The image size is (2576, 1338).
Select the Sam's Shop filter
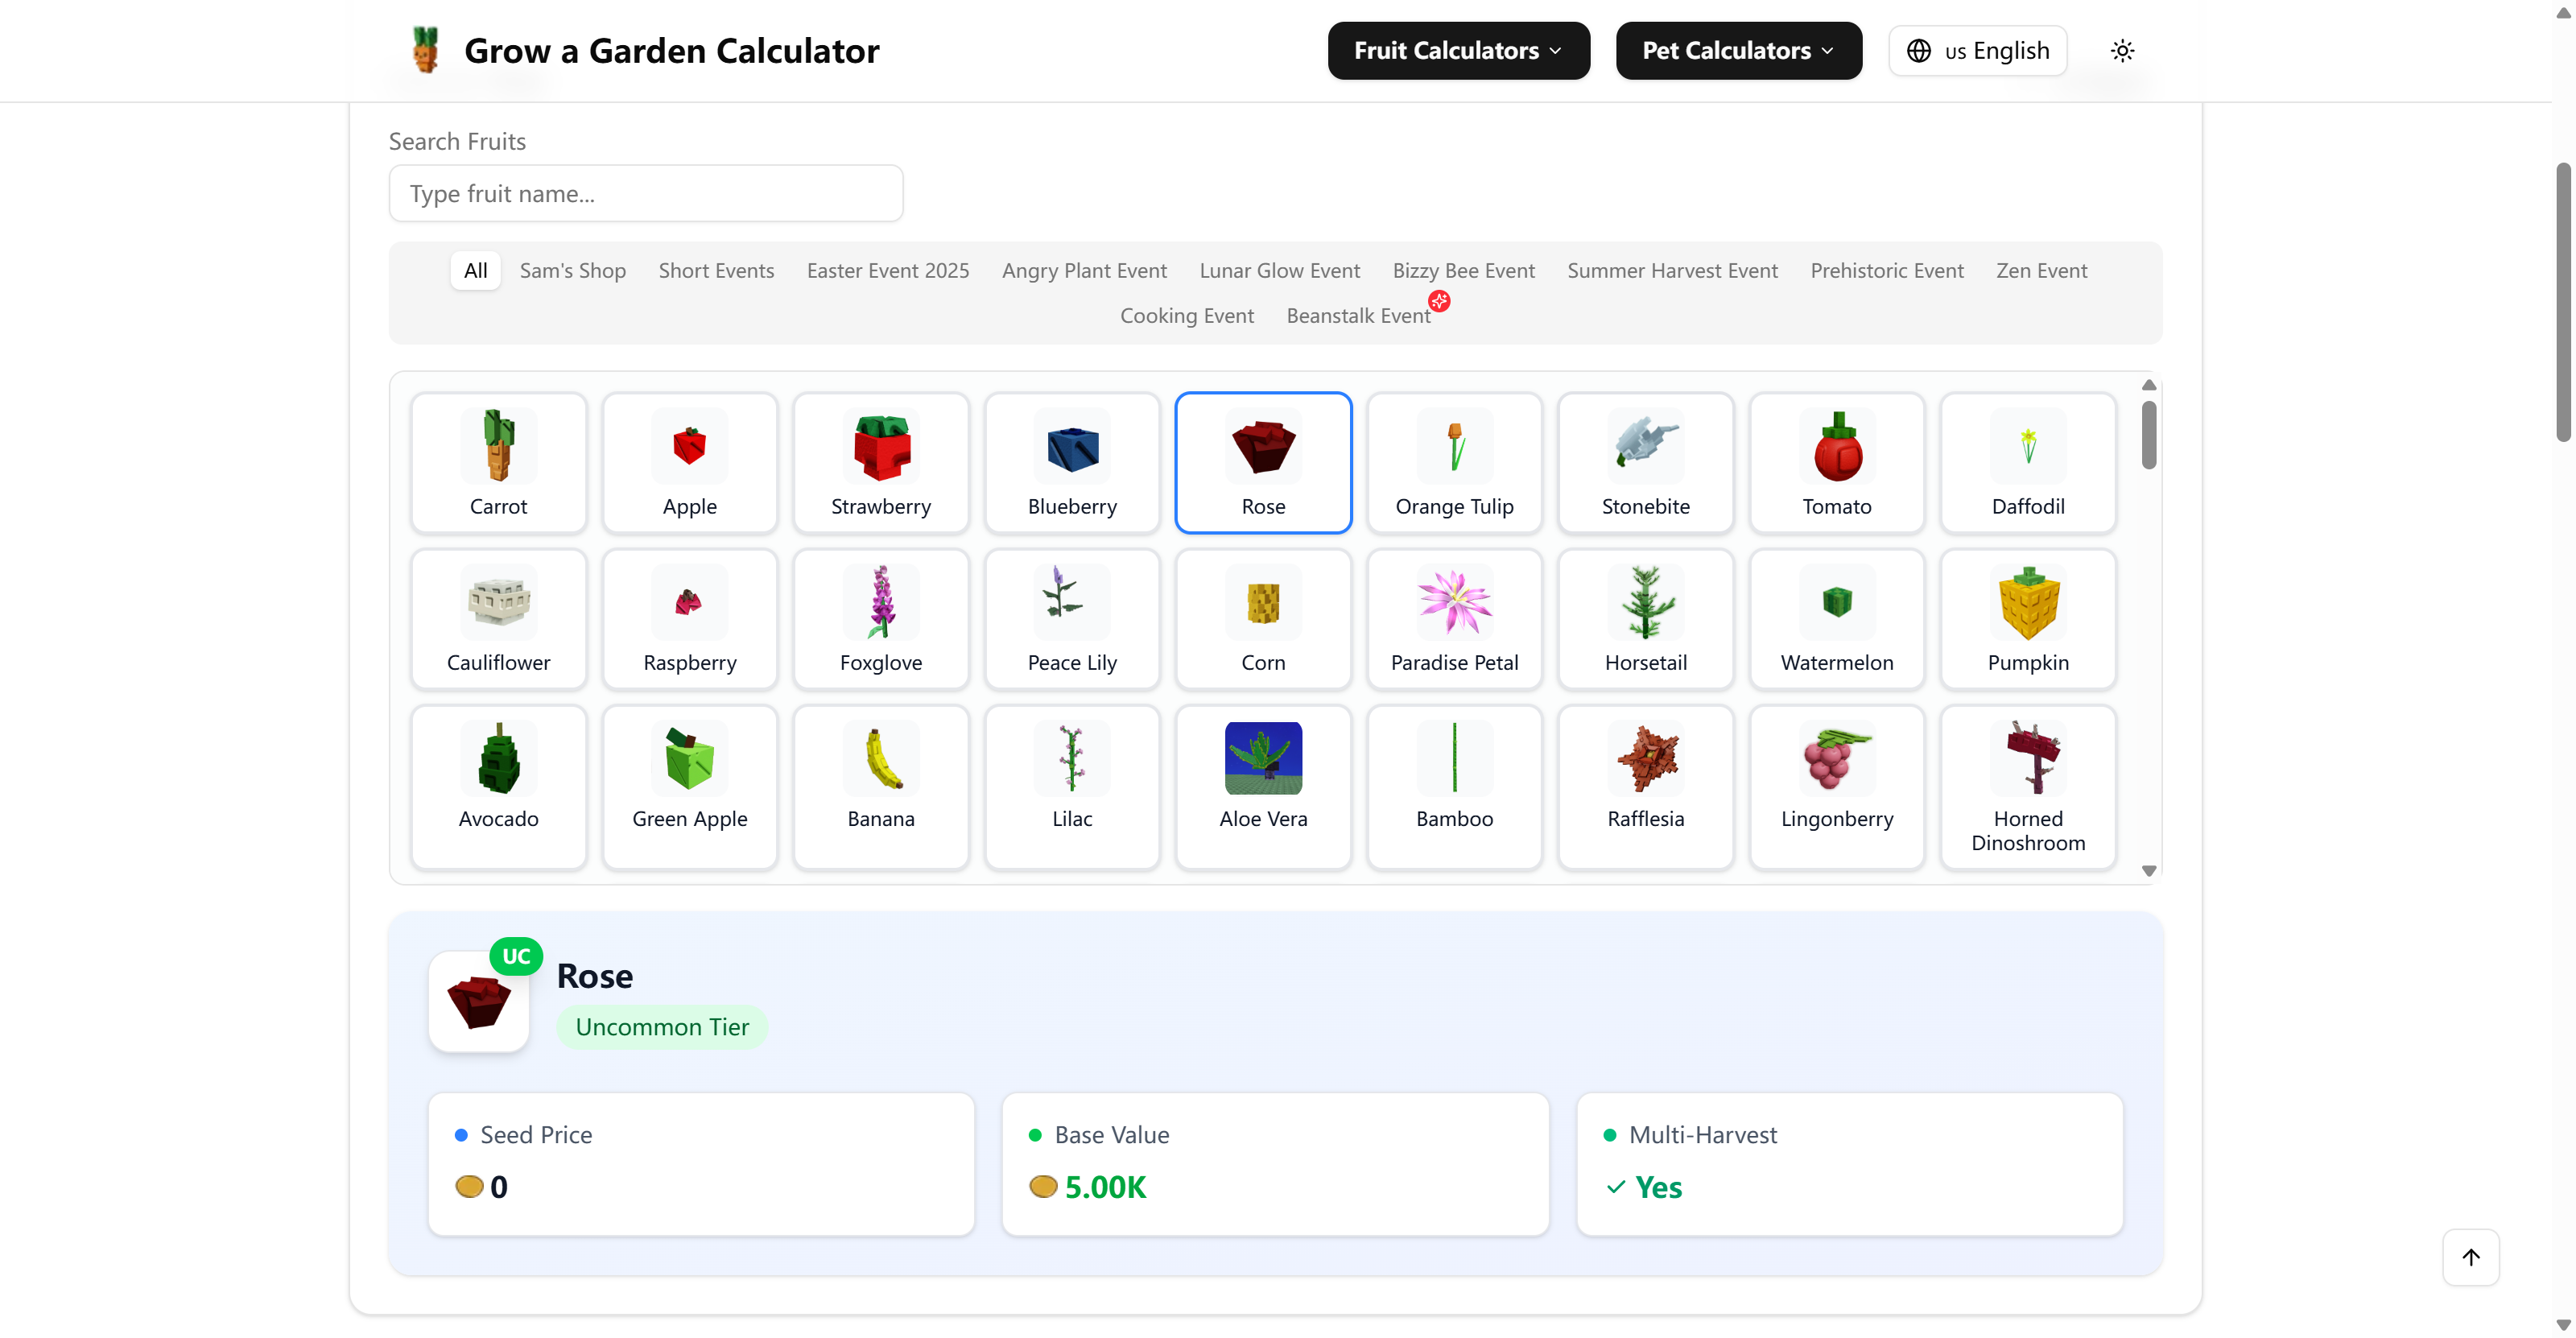point(572,270)
